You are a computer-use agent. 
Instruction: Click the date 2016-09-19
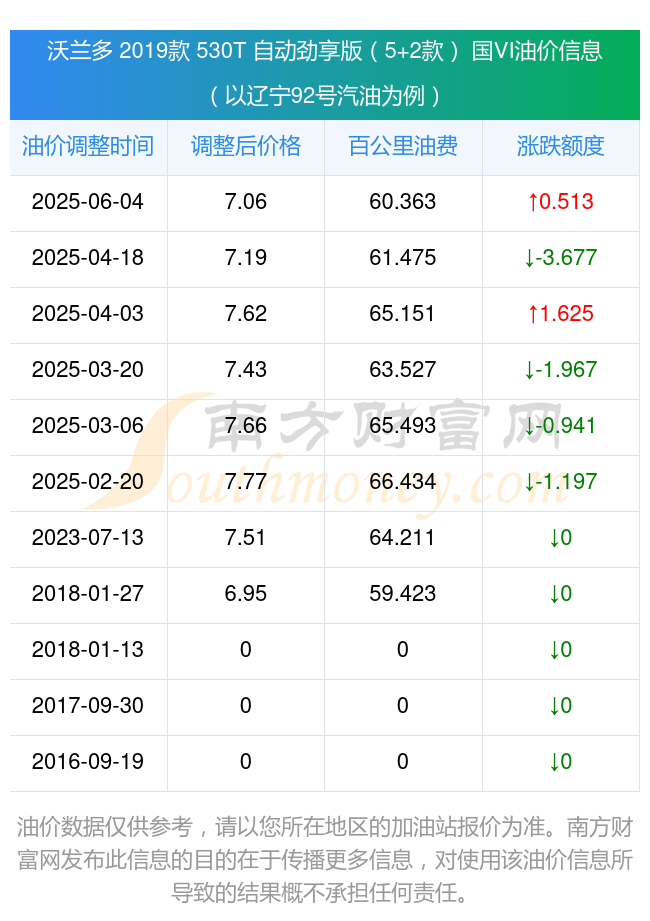click(x=87, y=761)
